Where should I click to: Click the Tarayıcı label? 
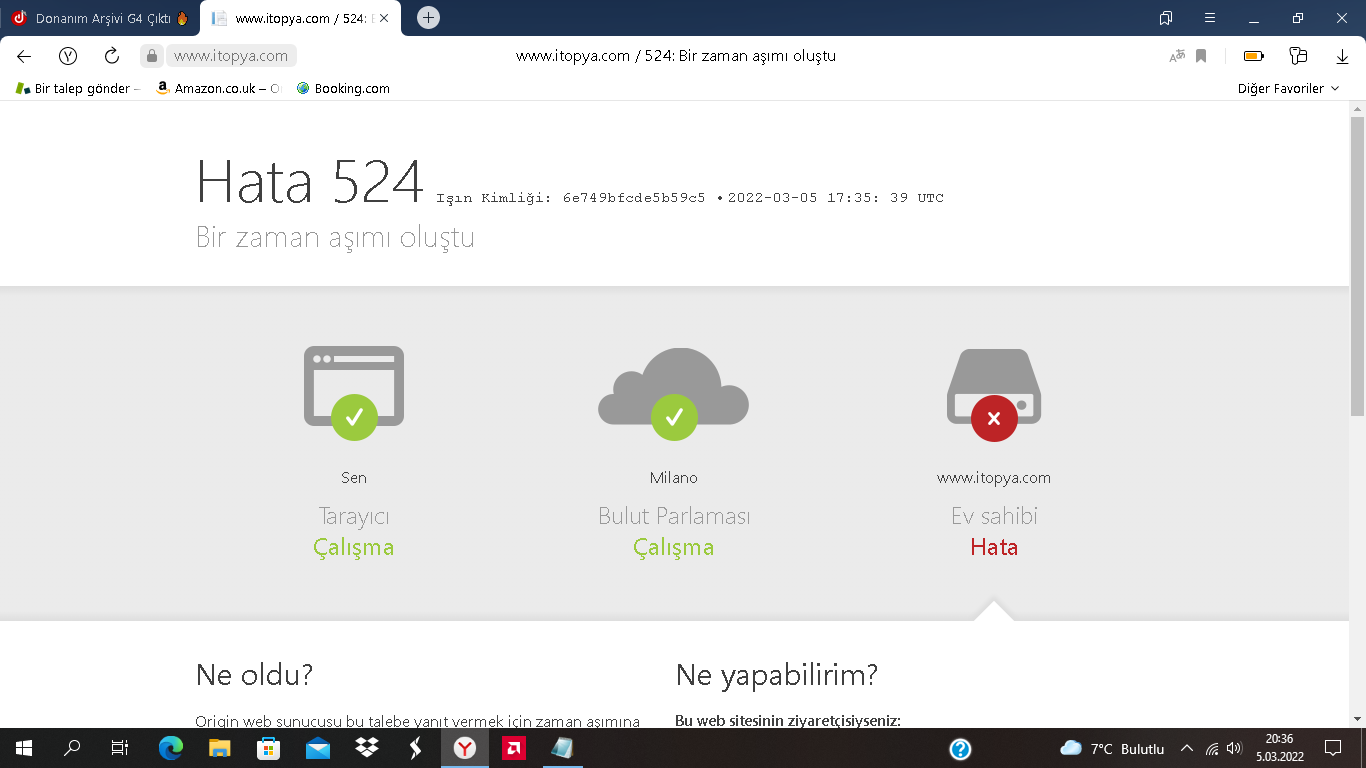click(x=354, y=516)
